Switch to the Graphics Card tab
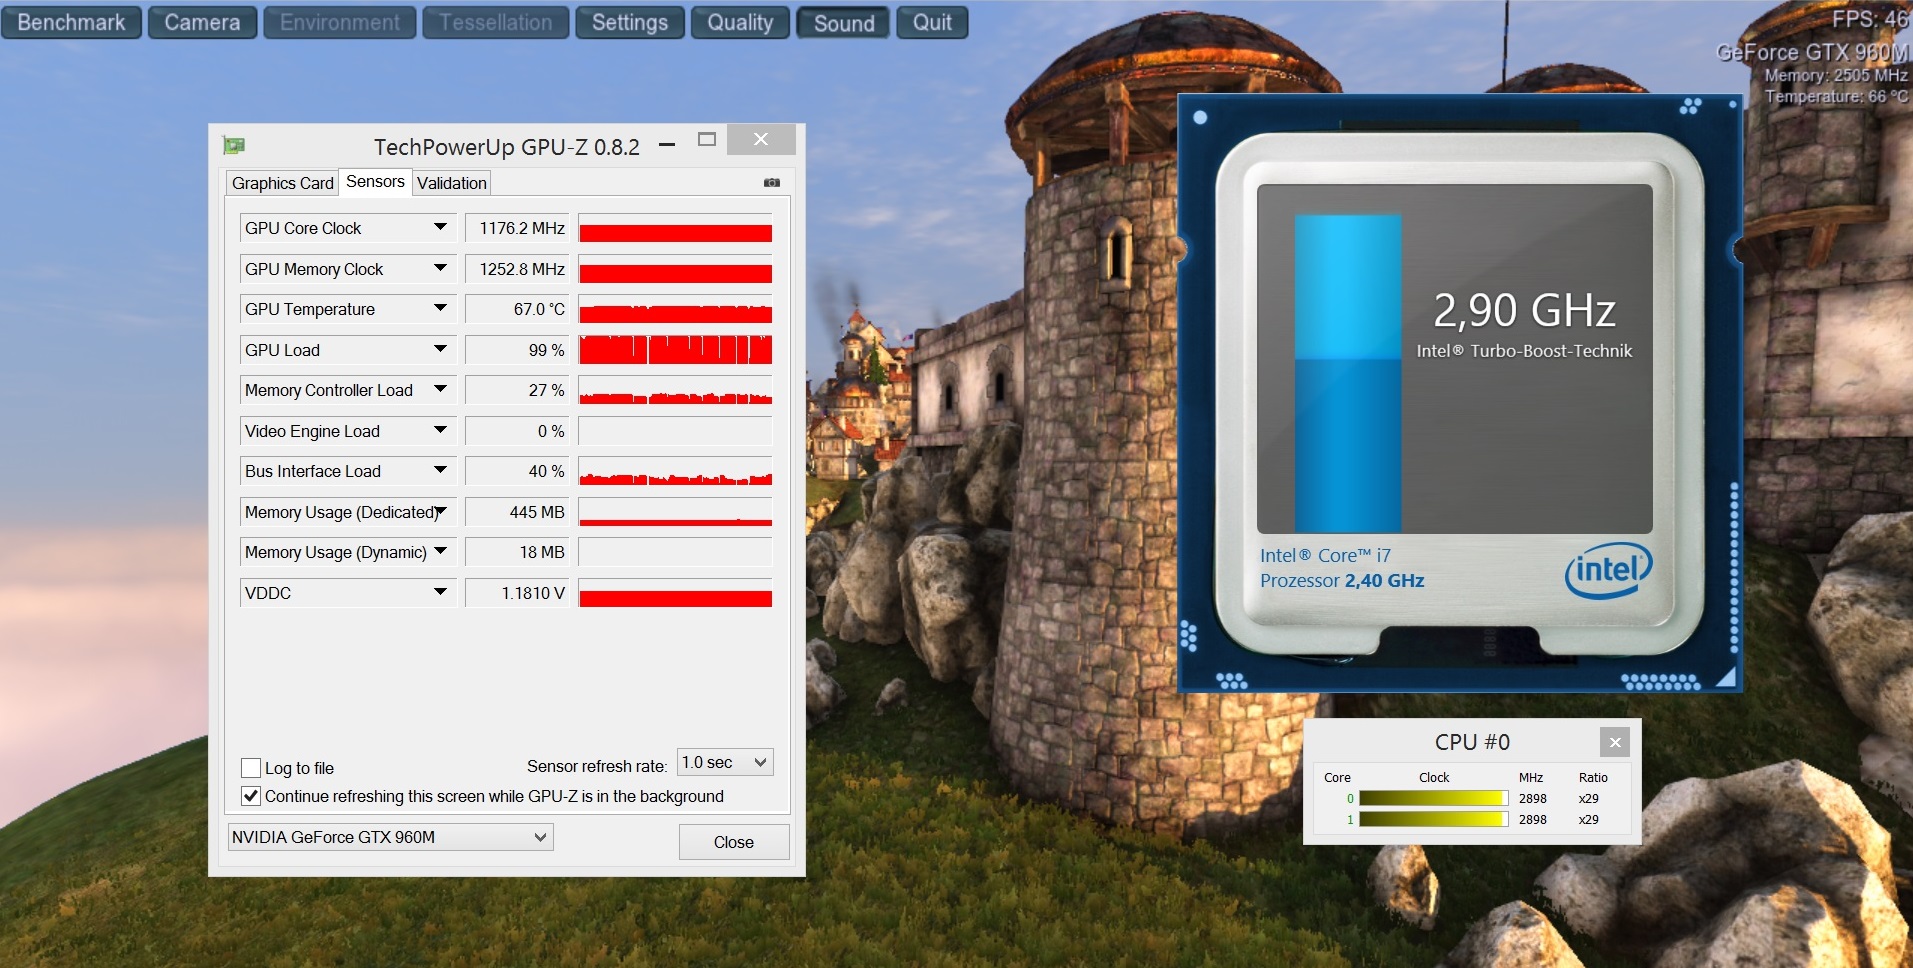Screen dimensions: 1913x968 point(283,183)
